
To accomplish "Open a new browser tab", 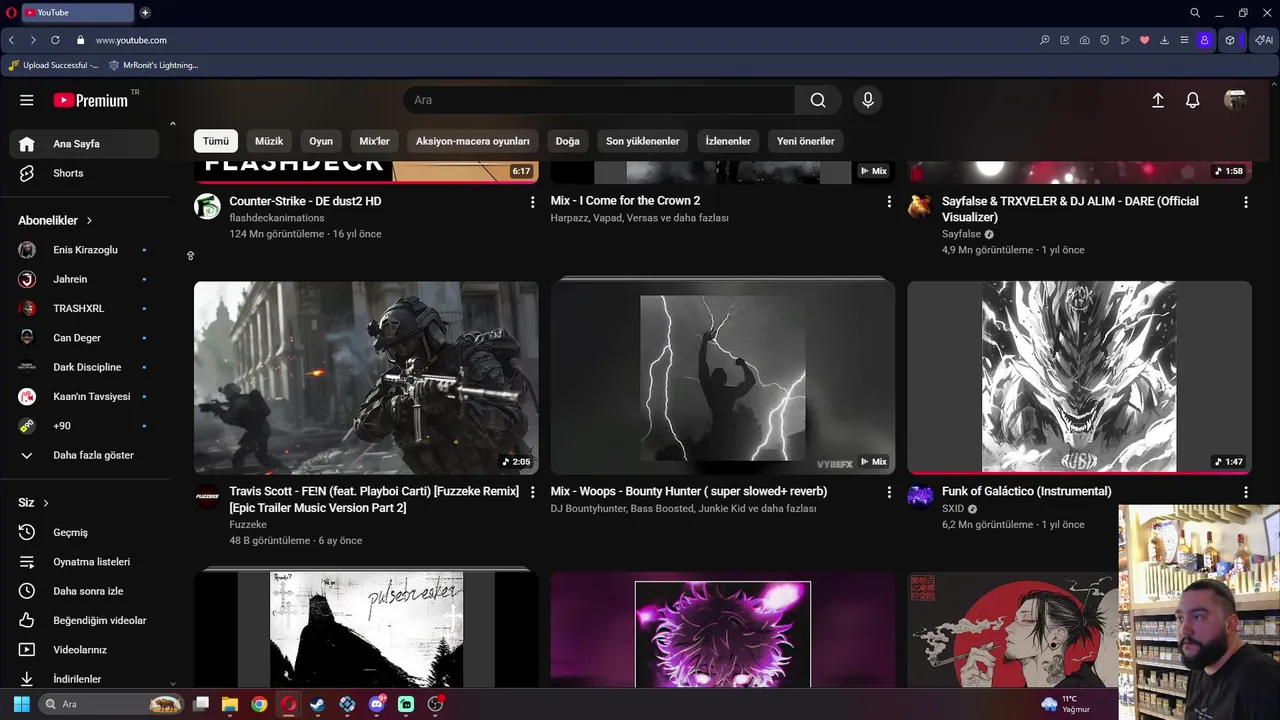I will (145, 13).
